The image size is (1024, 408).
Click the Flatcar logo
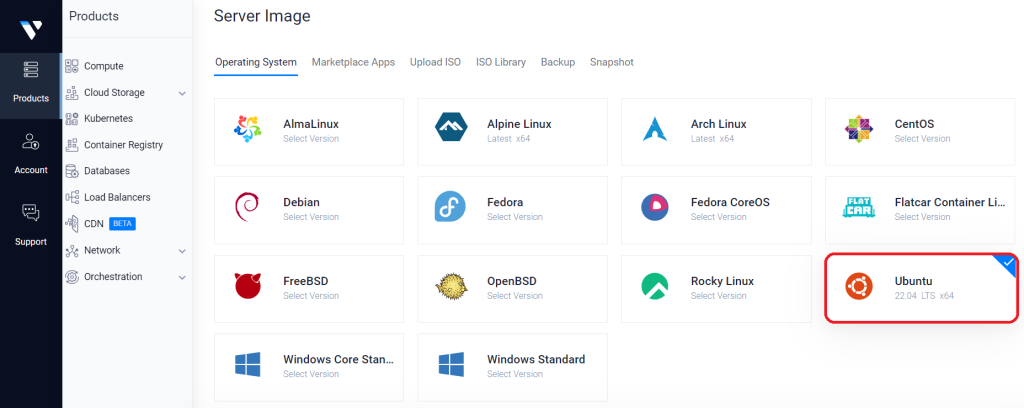point(858,207)
